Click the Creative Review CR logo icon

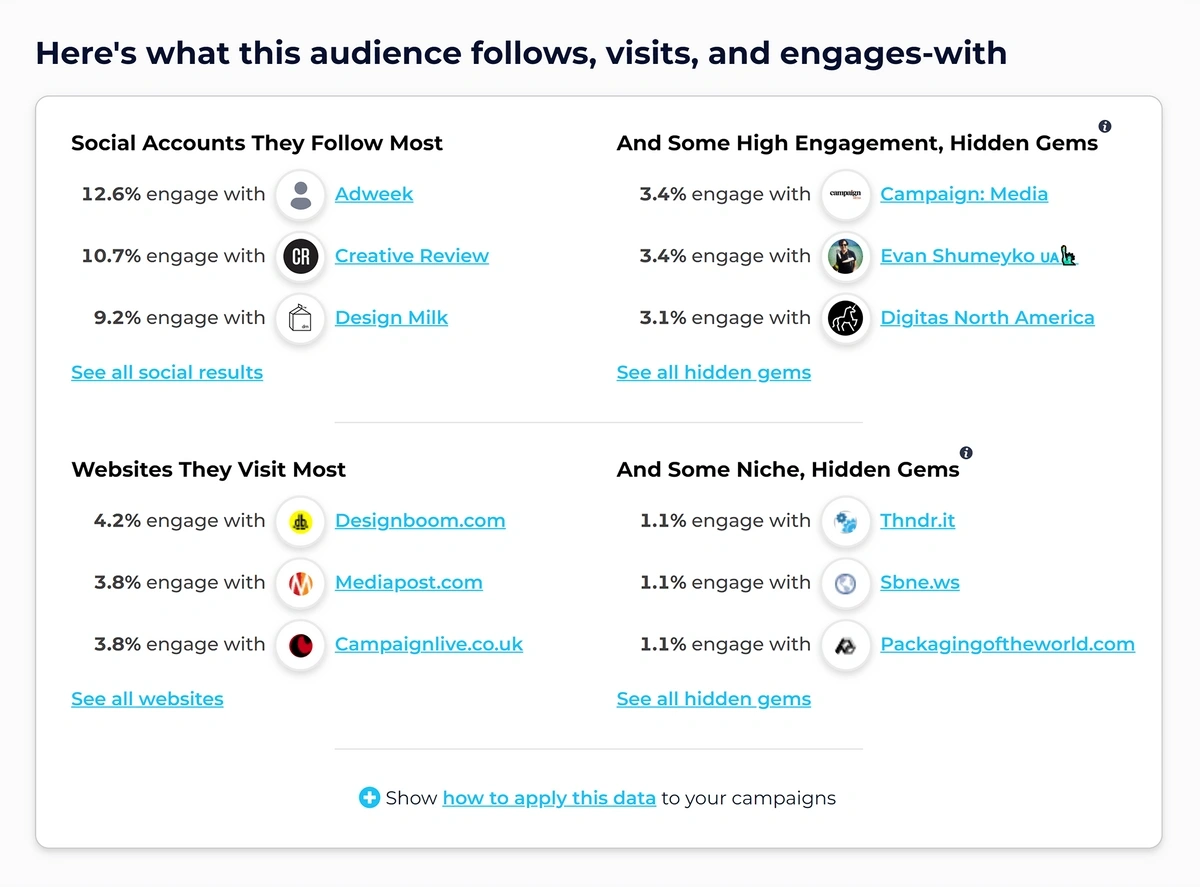[300, 256]
